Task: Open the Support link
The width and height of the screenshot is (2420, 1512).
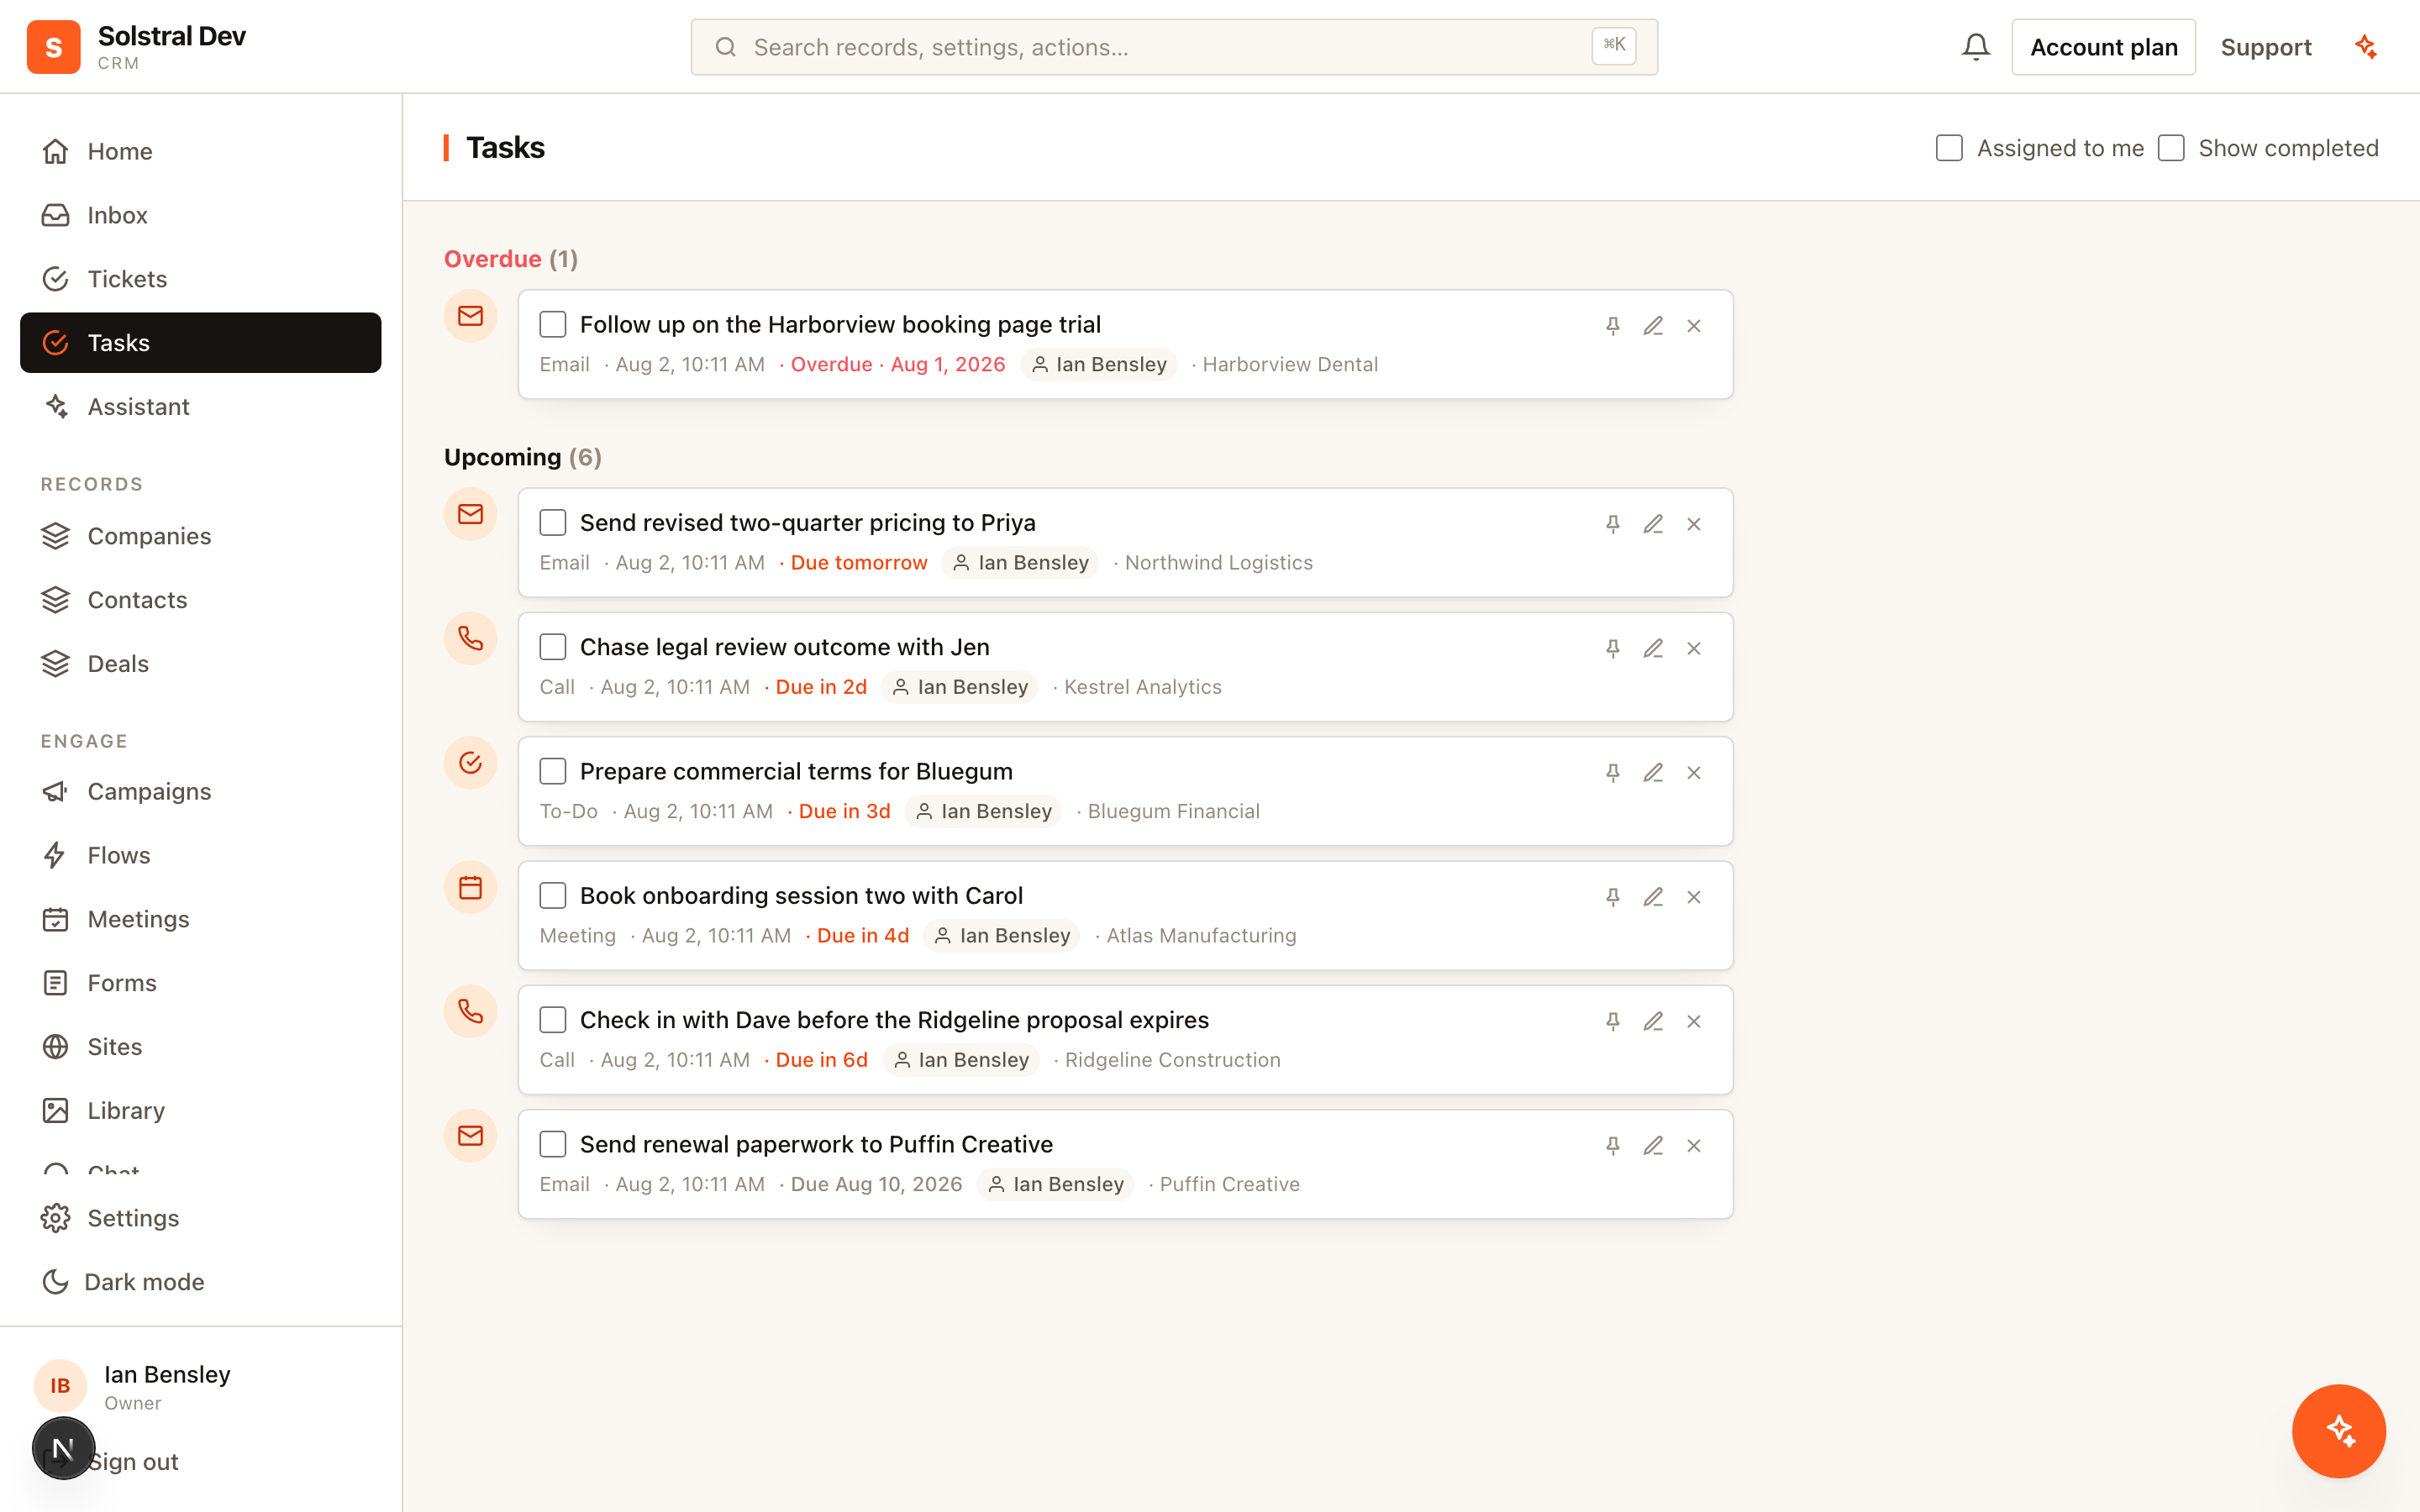Action: point(2265,47)
